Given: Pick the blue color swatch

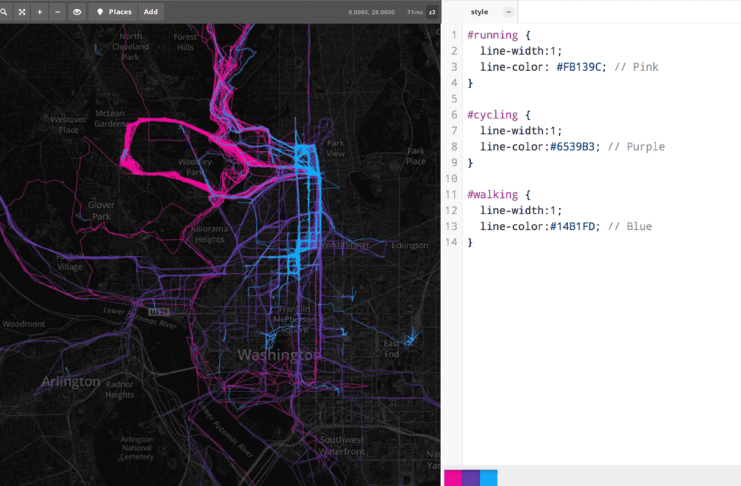Looking at the screenshot, I should [x=489, y=478].
